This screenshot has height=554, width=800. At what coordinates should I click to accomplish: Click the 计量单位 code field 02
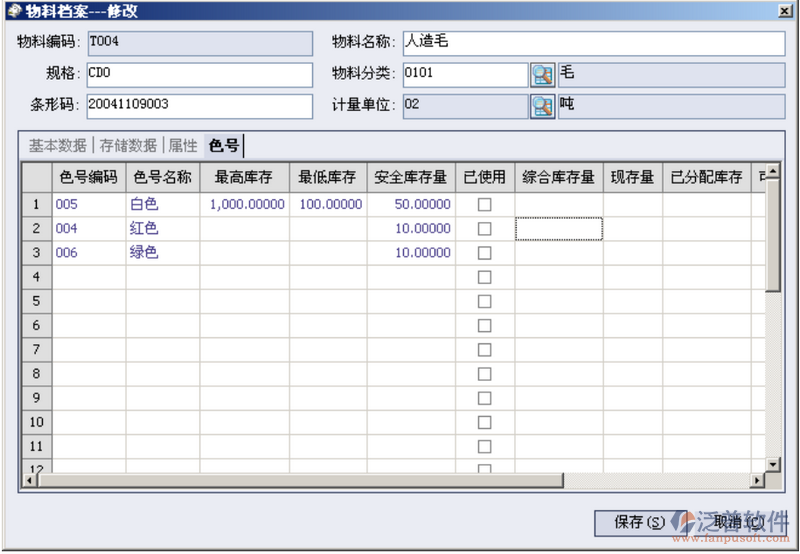coord(465,107)
